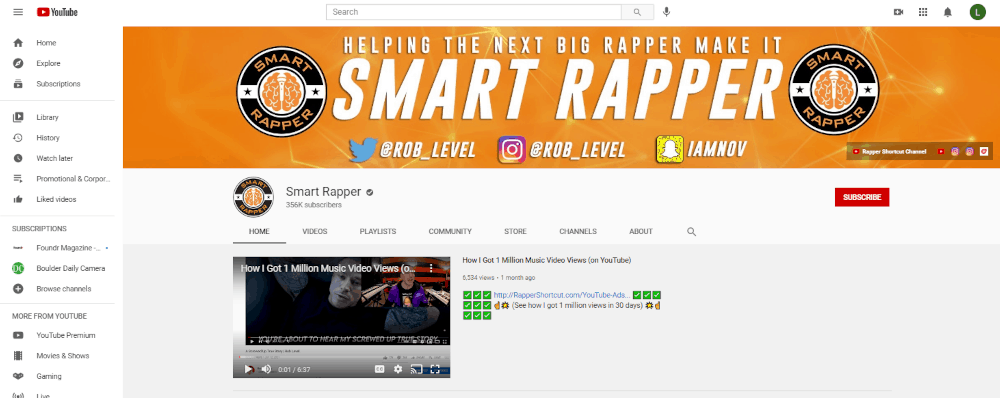Screen dimensions: 1000x398
Task: Open the hamburger guide menu
Action: coord(18,12)
